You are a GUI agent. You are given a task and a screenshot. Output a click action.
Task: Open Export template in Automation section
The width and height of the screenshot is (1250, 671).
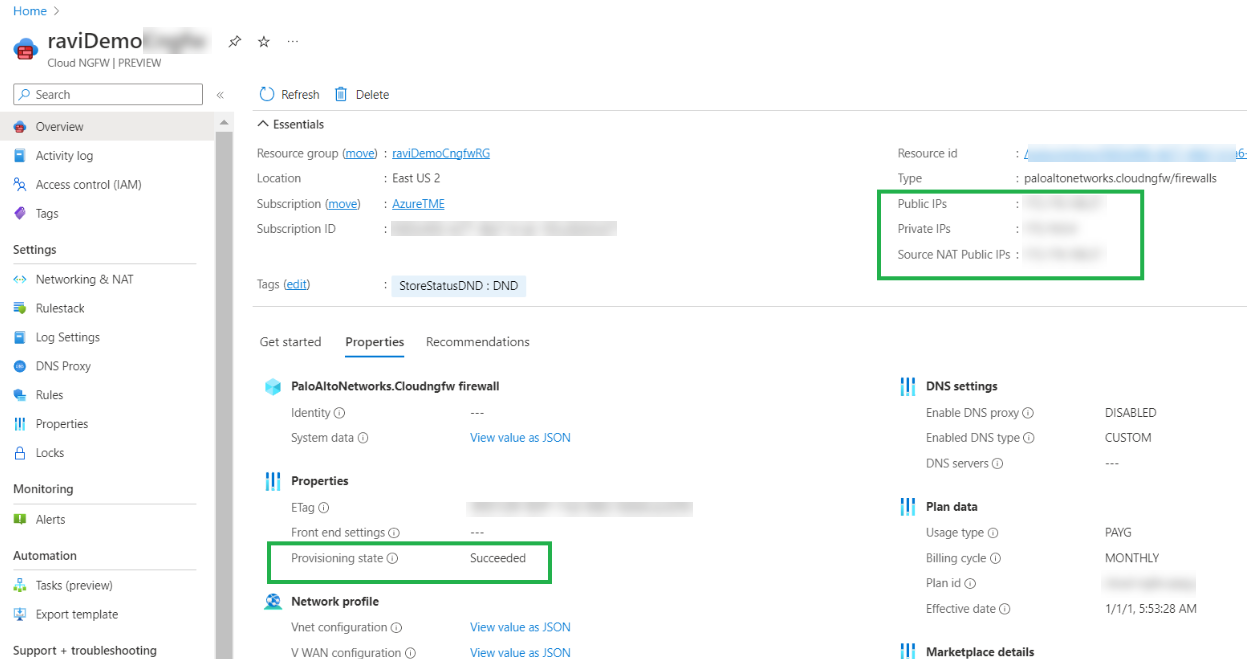tap(76, 614)
